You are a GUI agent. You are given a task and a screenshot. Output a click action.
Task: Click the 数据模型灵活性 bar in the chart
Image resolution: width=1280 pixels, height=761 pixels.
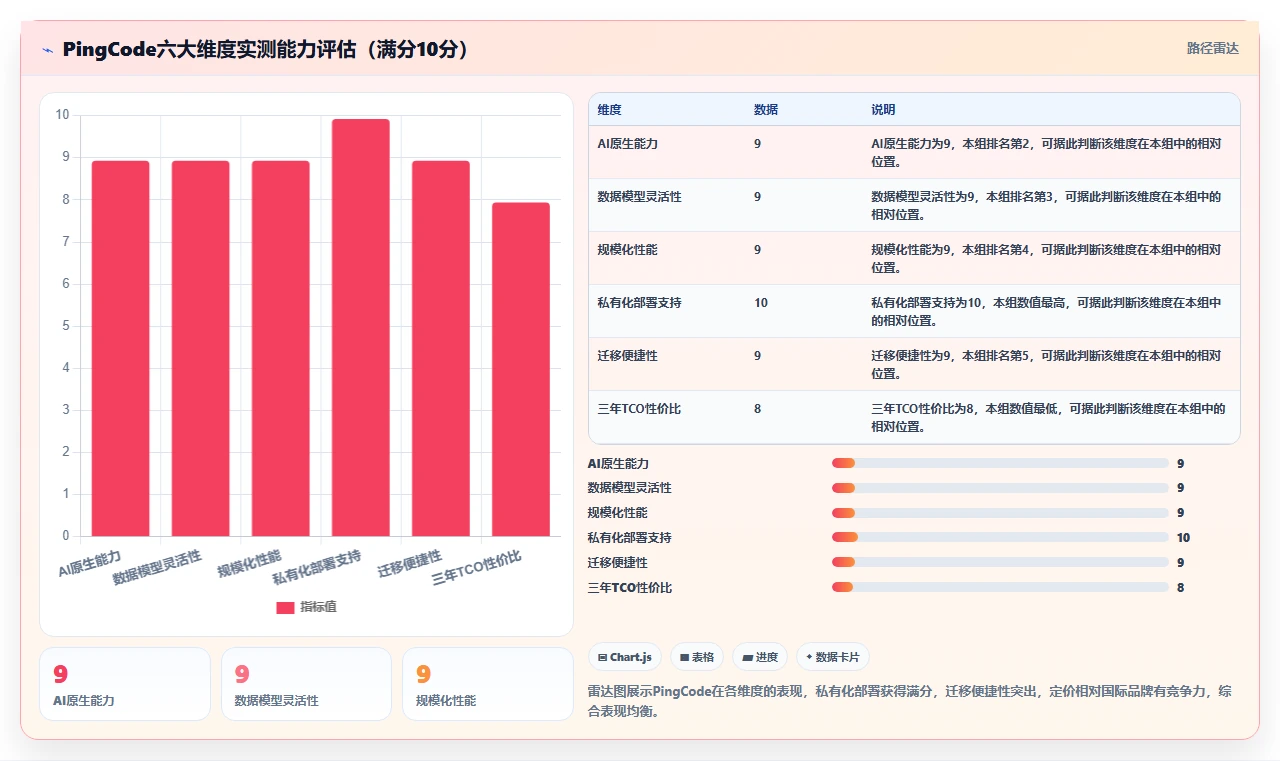200,348
